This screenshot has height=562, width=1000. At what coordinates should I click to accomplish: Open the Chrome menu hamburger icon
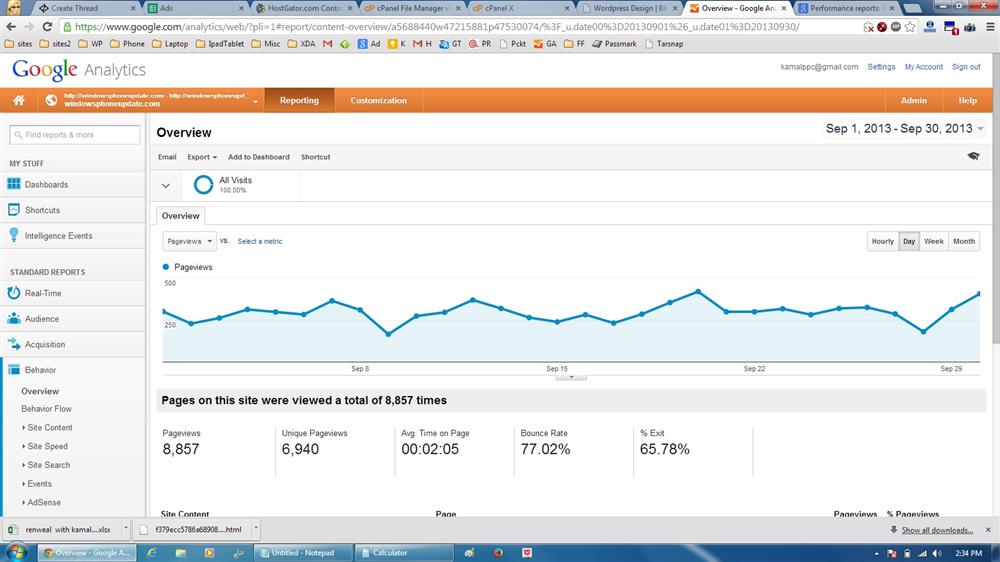click(x=989, y=27)
